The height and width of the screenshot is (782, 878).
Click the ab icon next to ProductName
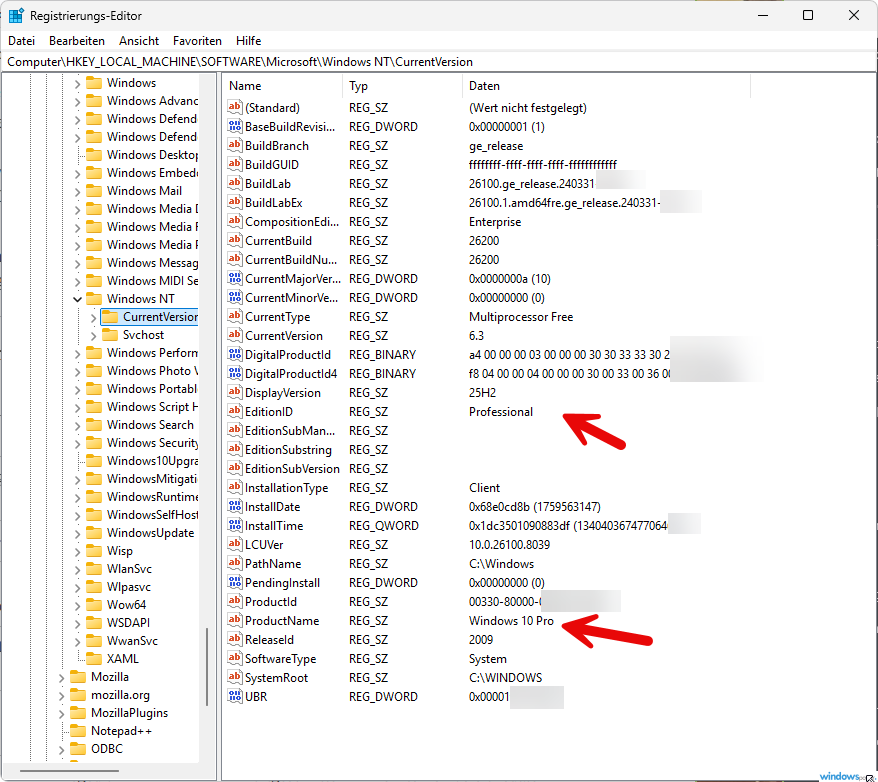click(234, 621)
